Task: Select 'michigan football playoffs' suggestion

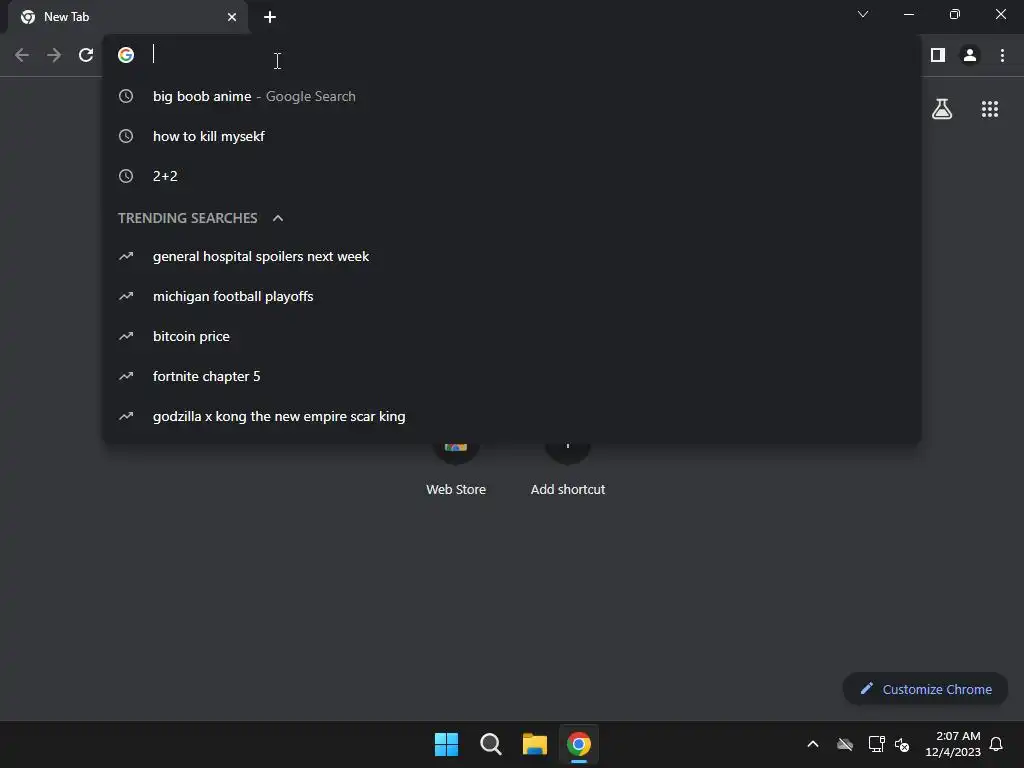Action: (512, 296)
